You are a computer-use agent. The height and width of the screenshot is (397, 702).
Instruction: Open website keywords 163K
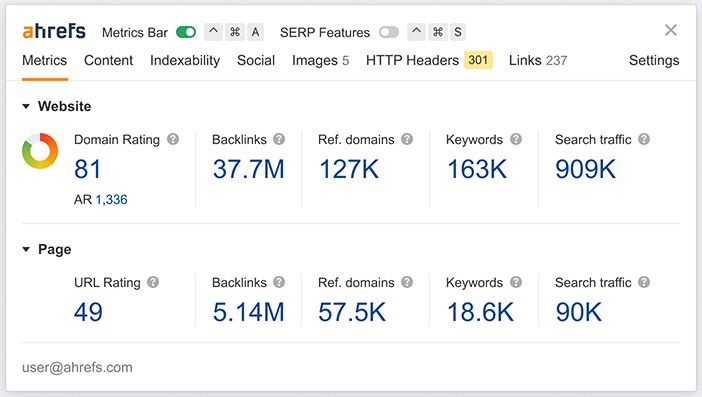[x=477, y=169]
